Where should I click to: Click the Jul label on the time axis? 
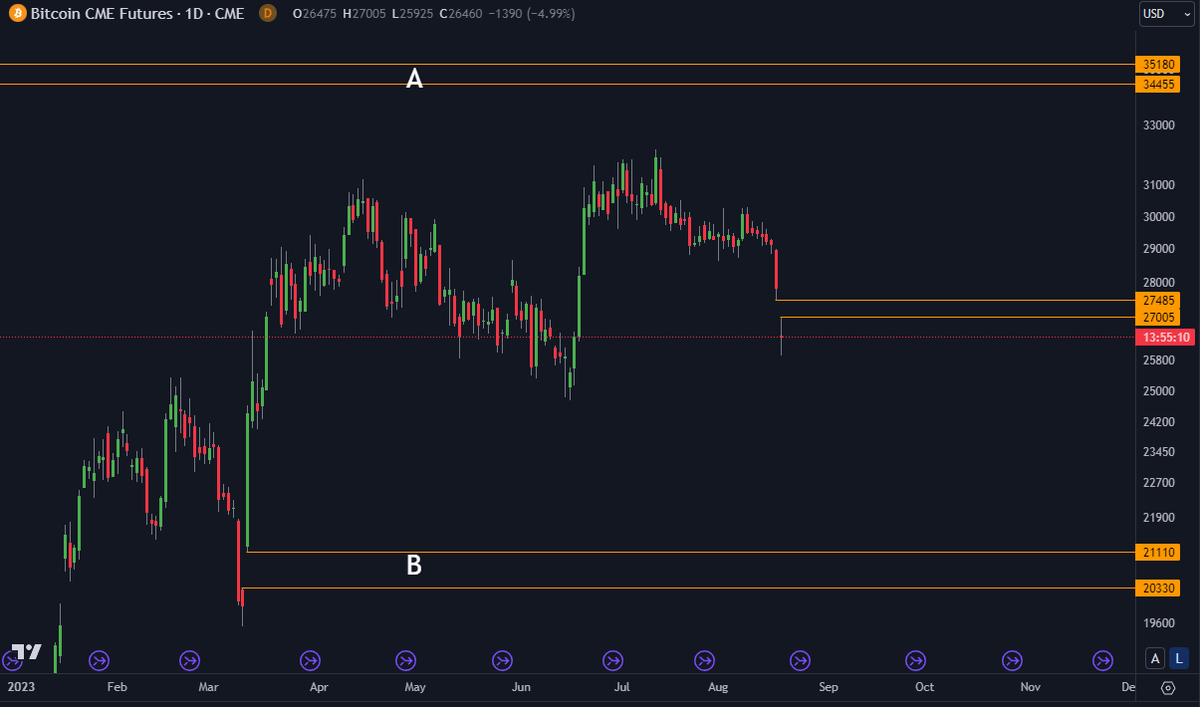(x=622, y=687)
